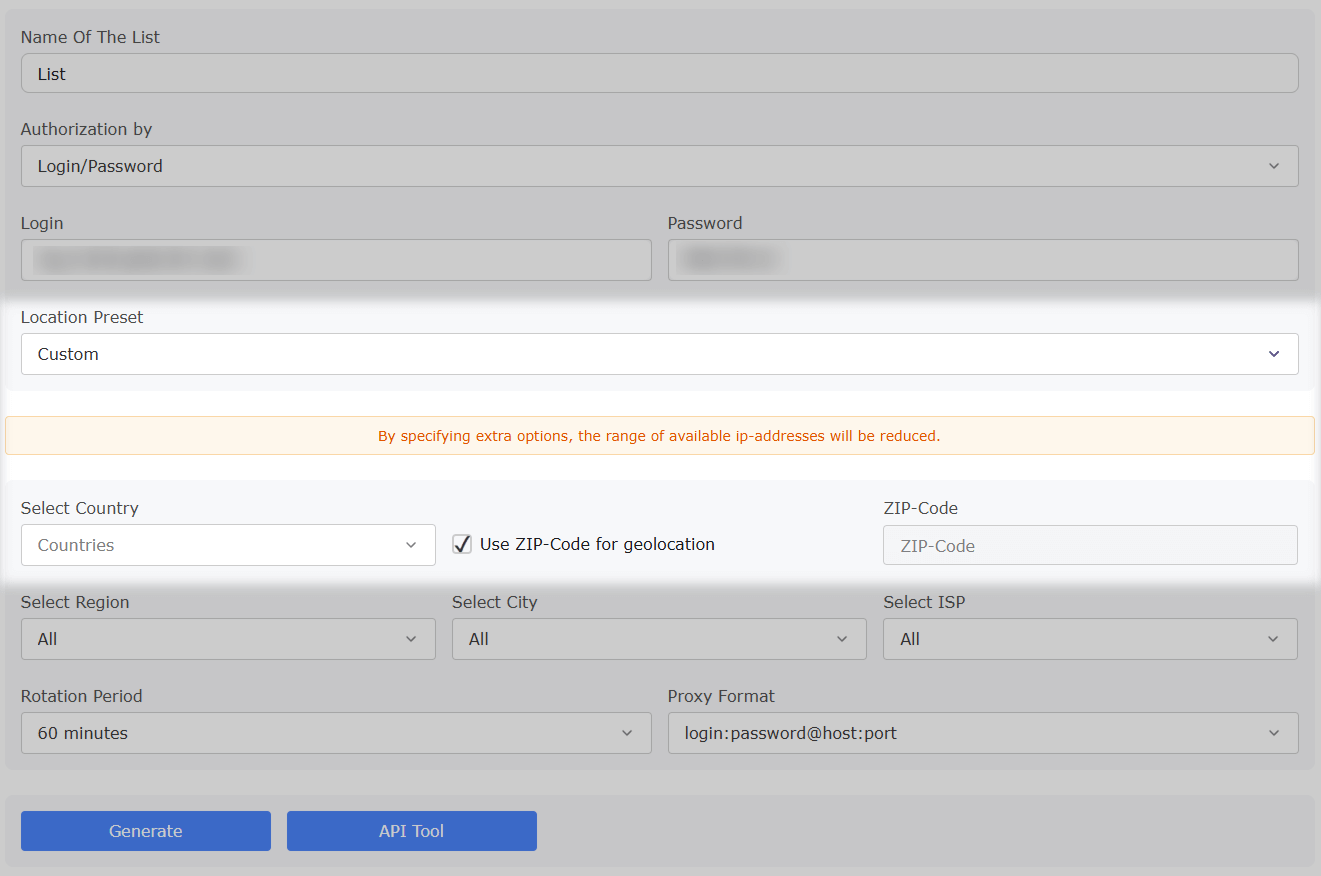This screenshot has width=1321, height=876.
Task: Click the Name Of The List field
Action: [660, 72]
